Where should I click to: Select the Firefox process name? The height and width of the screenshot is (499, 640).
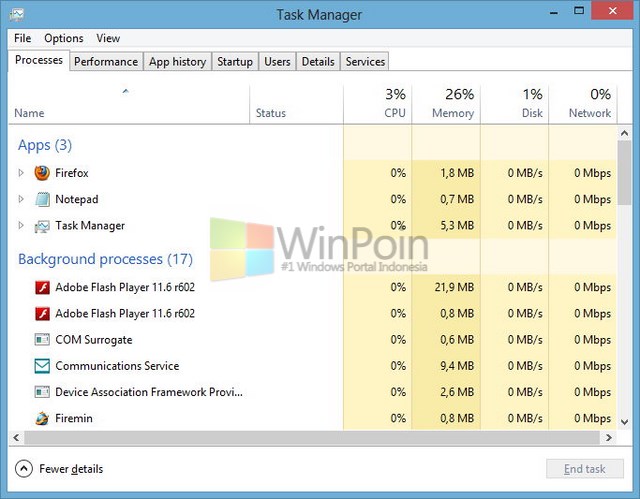click(x=72, y=173)
